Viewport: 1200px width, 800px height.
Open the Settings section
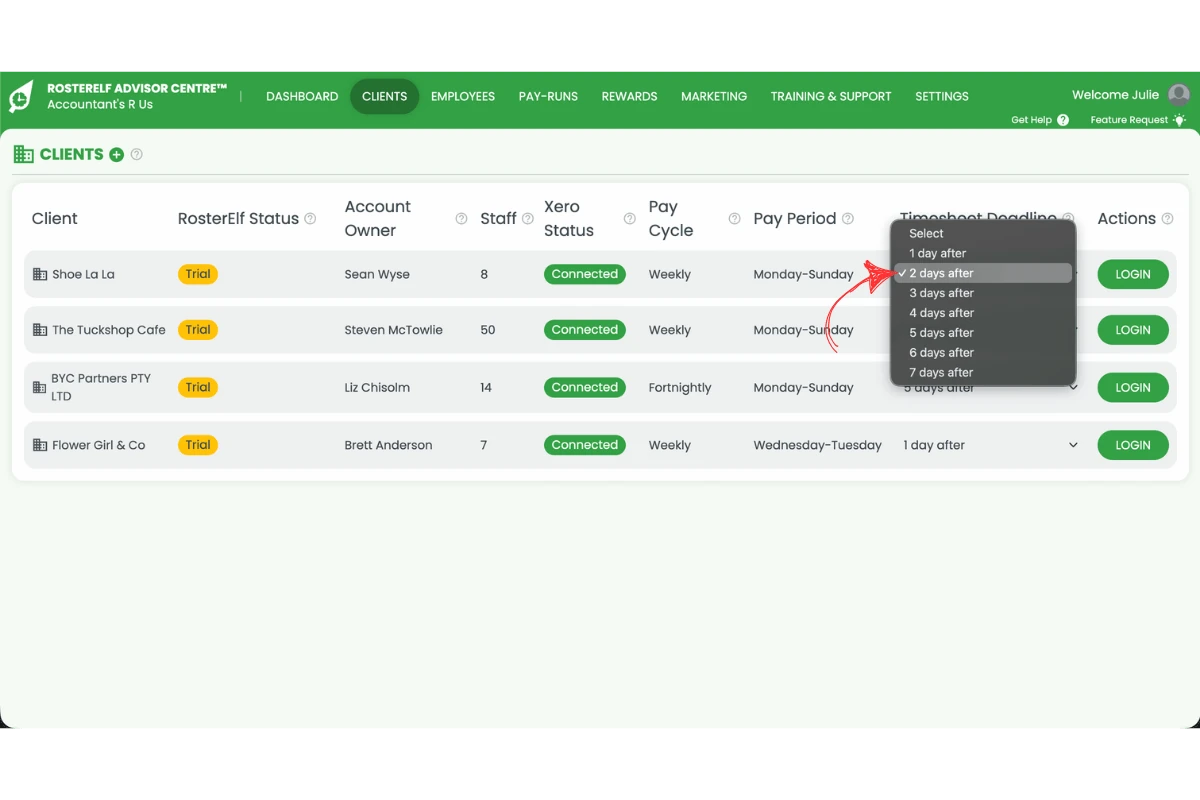coord(942,97)
